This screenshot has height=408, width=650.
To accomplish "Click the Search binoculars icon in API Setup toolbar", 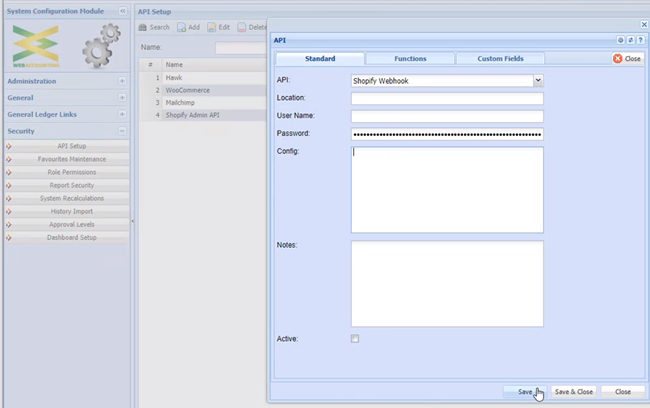I will (143, 27).
